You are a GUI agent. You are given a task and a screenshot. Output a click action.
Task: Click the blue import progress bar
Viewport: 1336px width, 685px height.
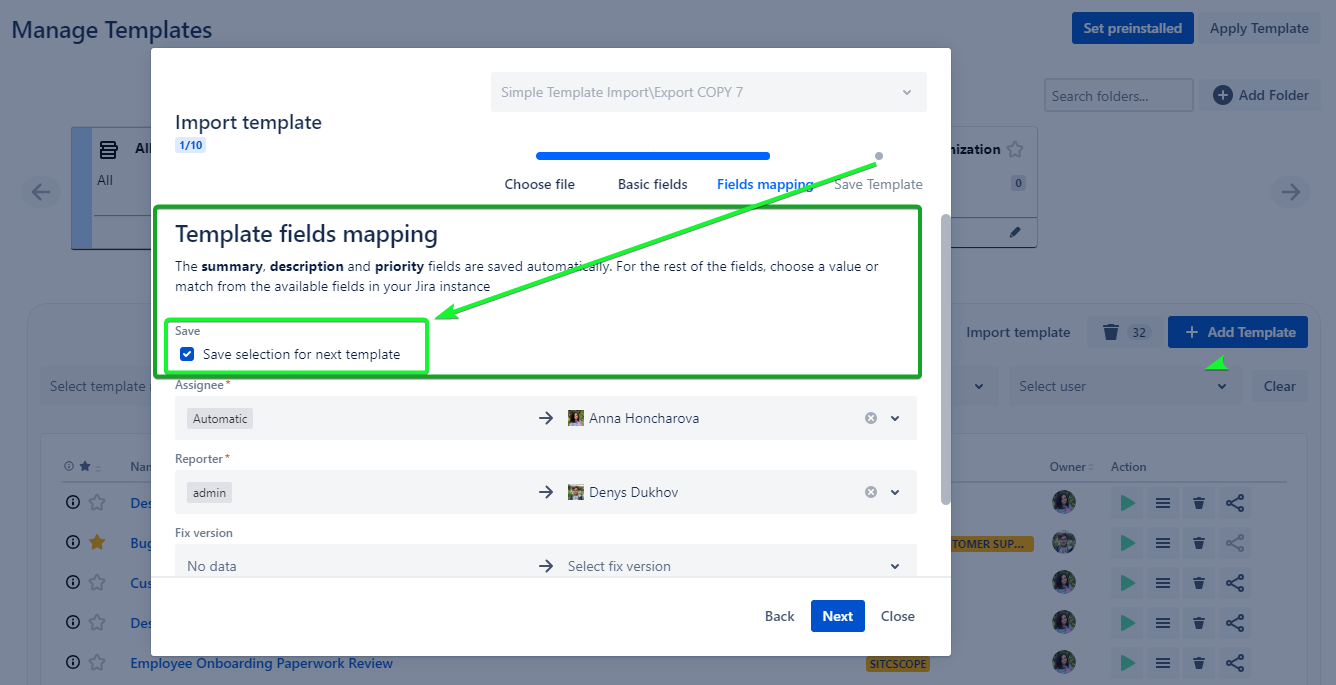652,156
